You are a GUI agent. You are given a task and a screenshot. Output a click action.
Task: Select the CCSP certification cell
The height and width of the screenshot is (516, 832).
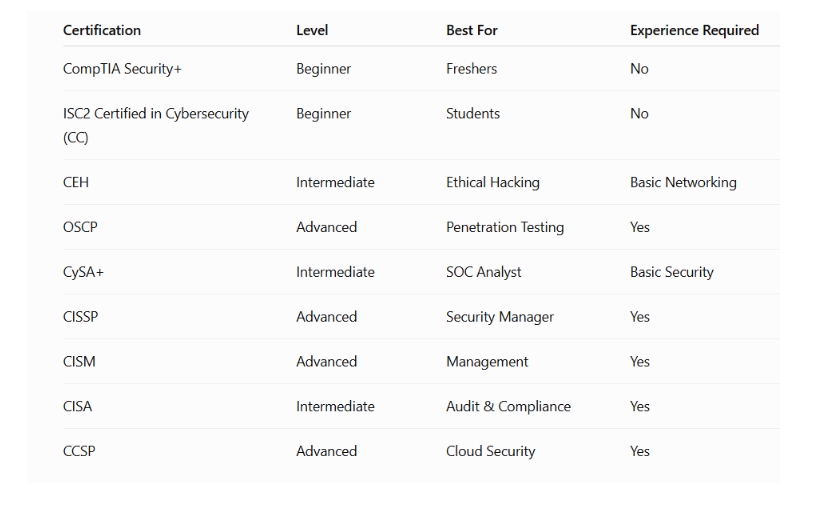tap(79, 451)
